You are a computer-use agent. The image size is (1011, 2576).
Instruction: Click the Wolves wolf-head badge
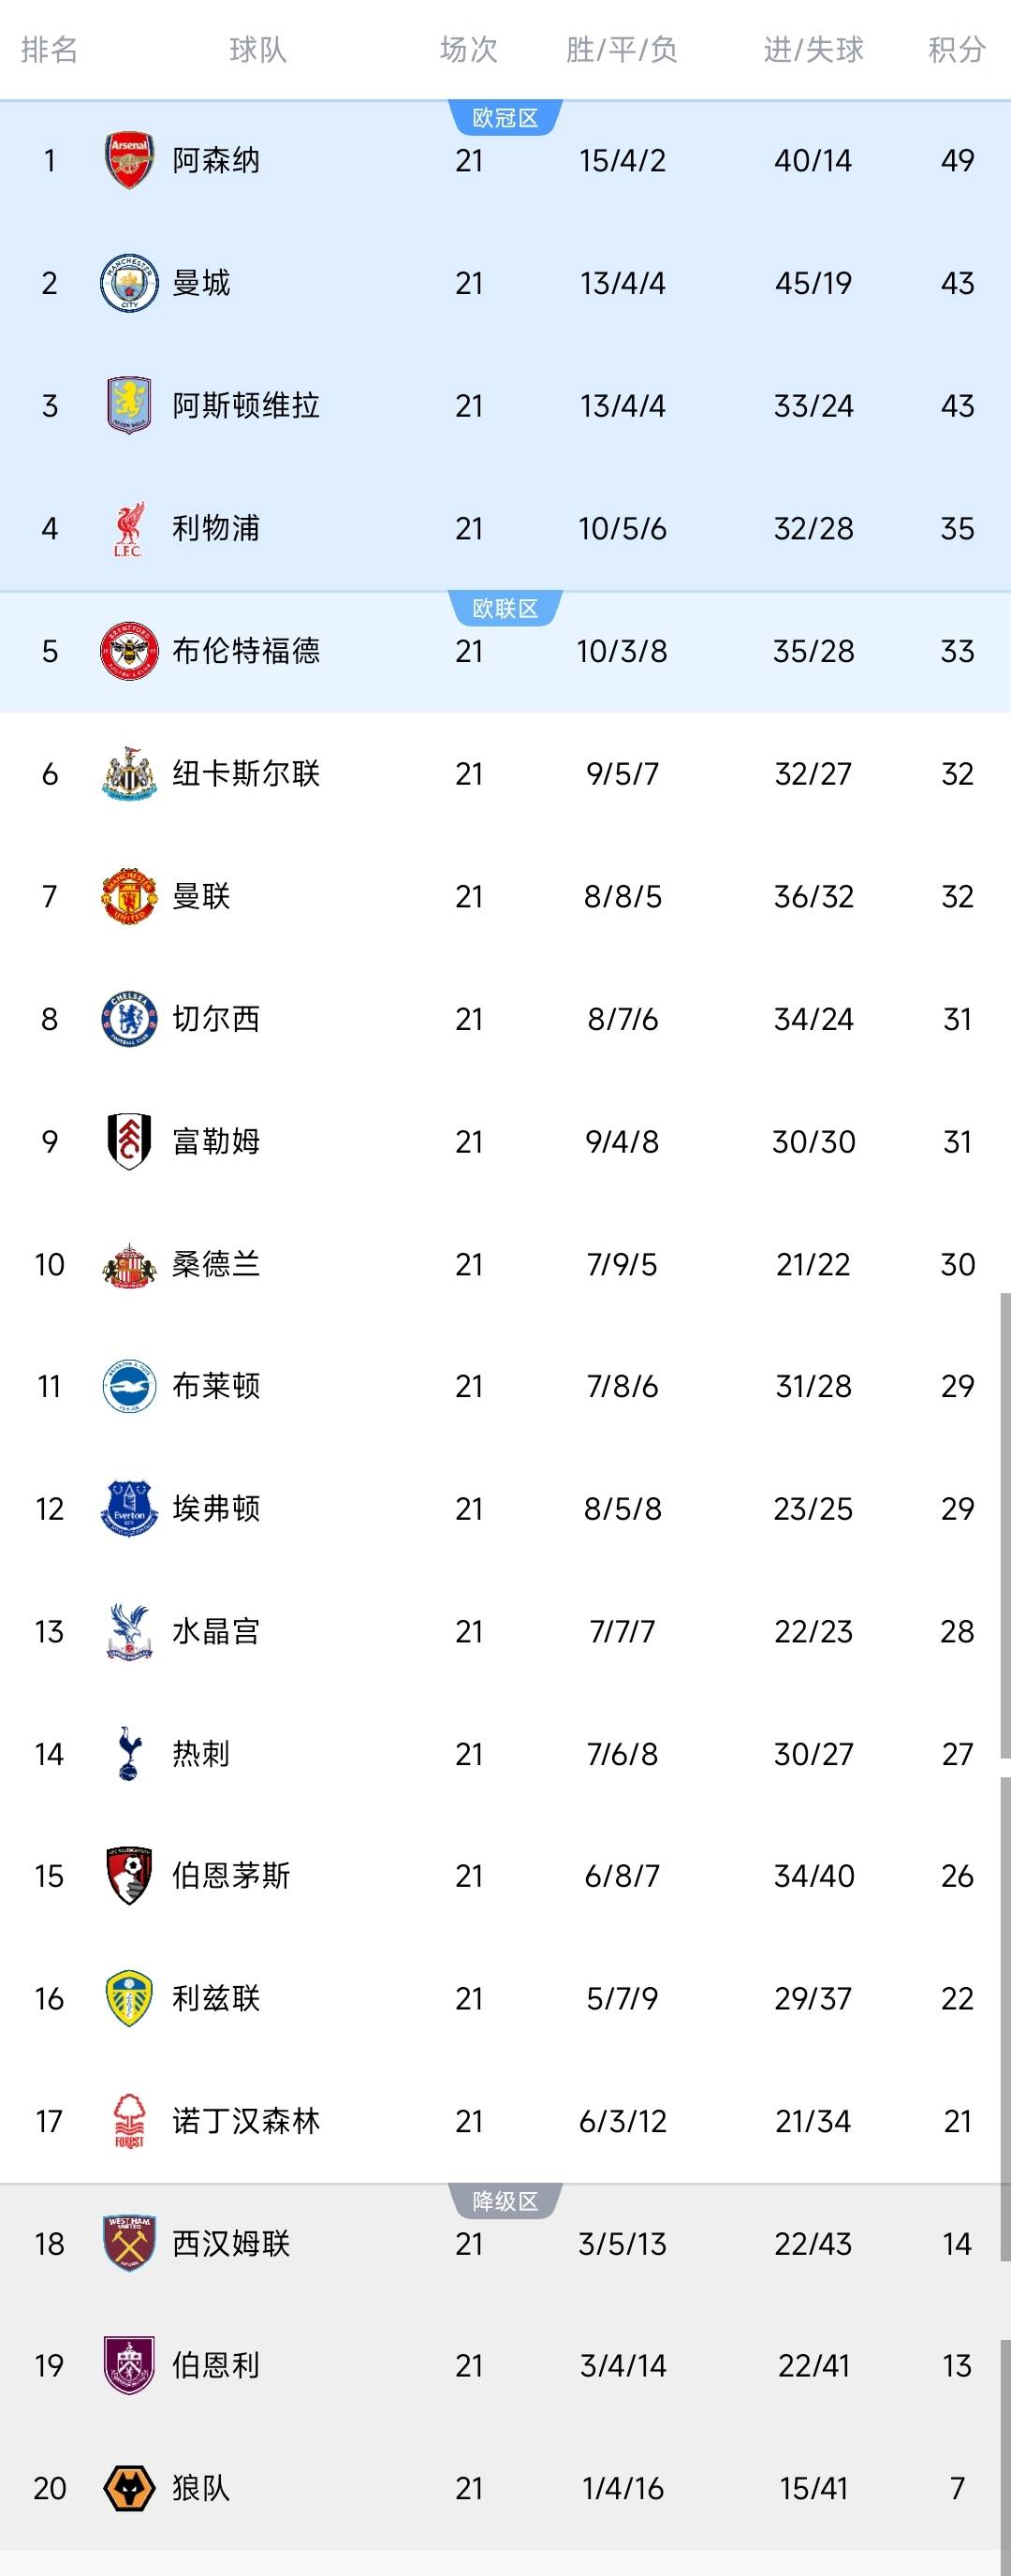pyautogui.click(x=129, y=2488)
